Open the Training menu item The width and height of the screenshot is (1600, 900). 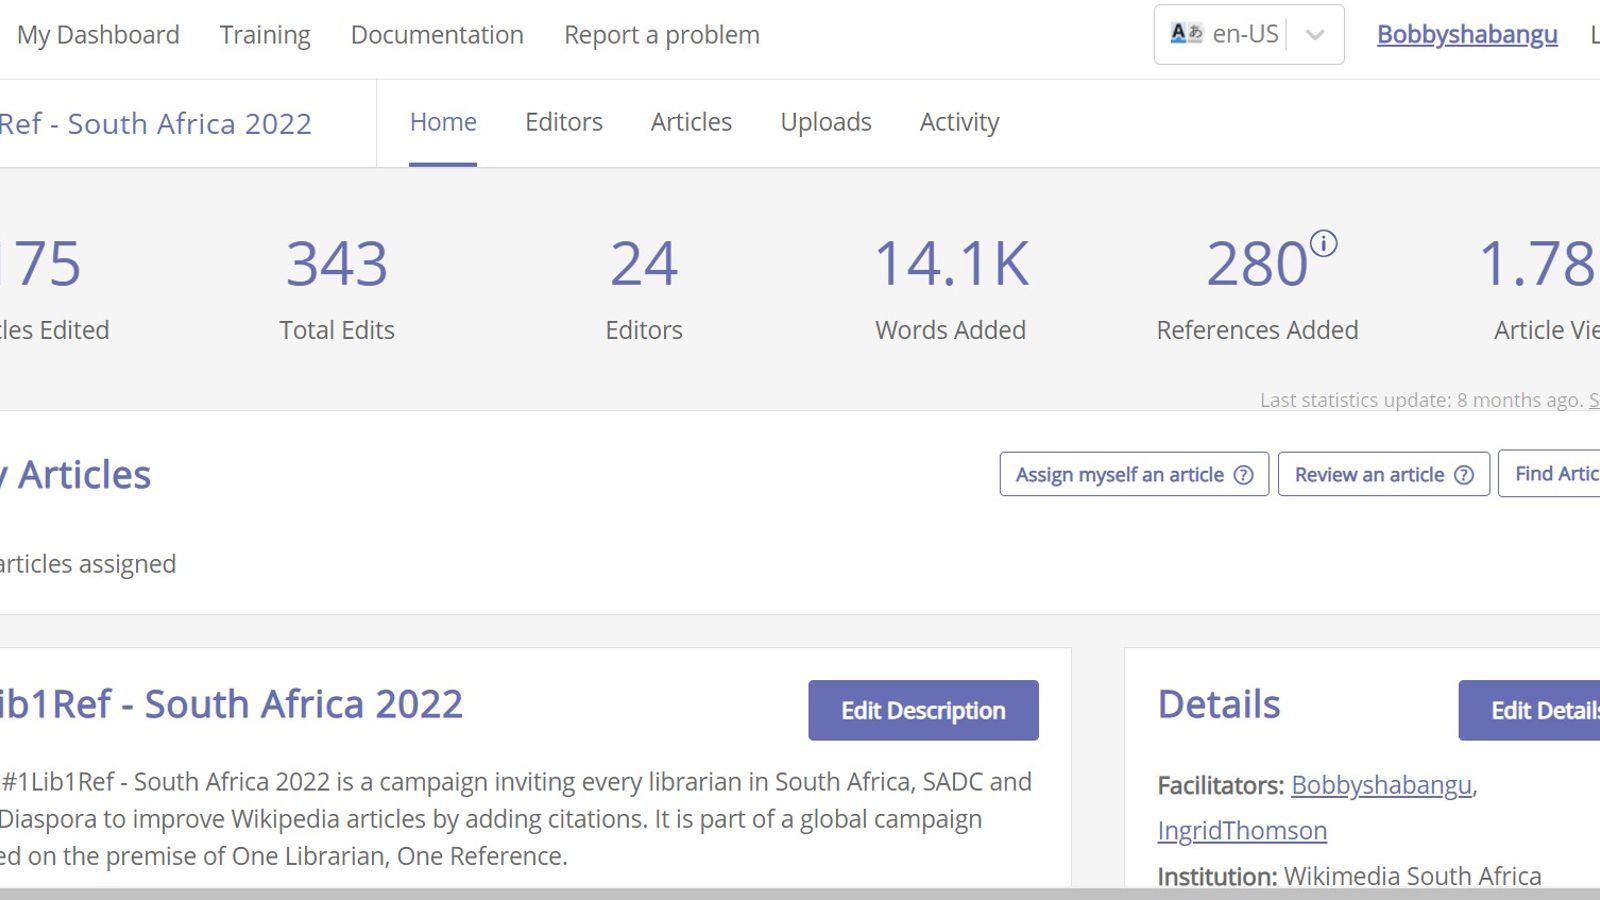265,35
